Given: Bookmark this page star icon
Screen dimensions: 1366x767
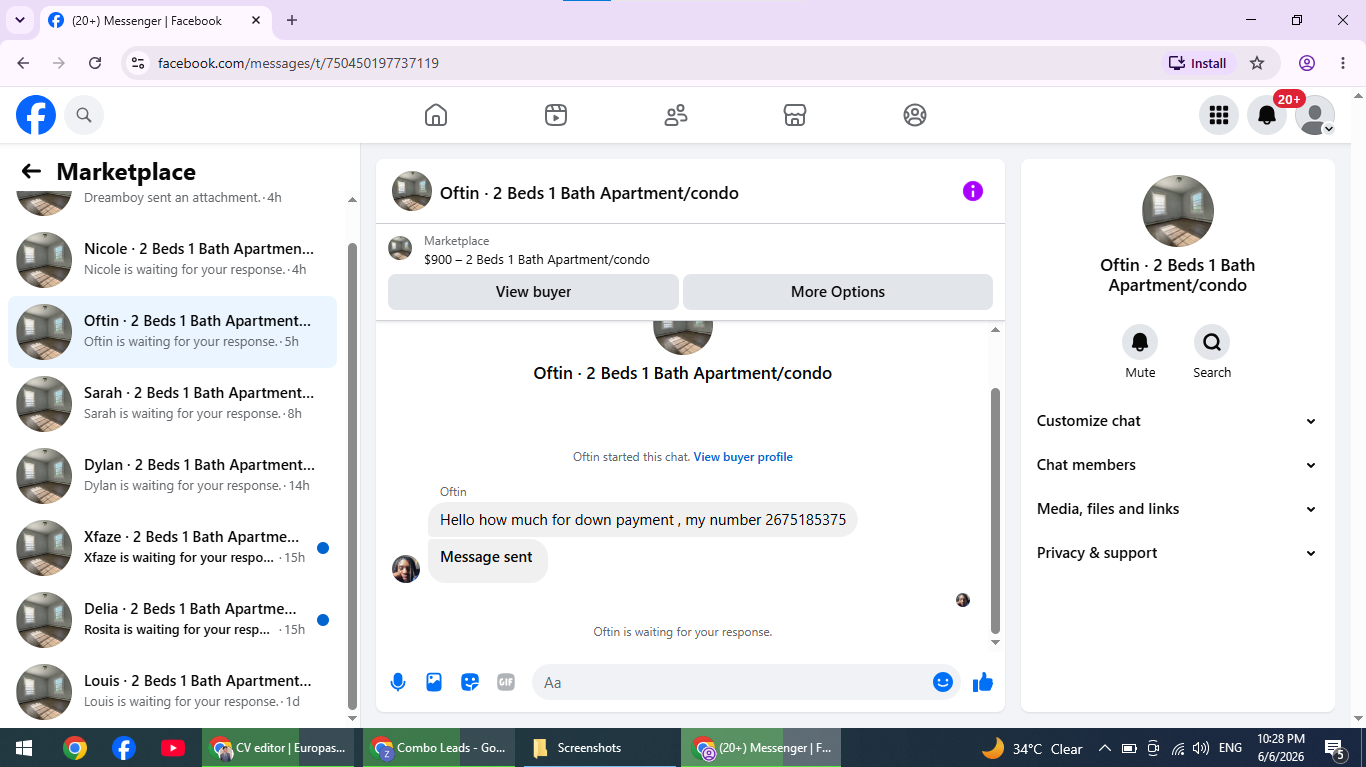Looking at the screenshot, I should click(x=1257, y=63).
